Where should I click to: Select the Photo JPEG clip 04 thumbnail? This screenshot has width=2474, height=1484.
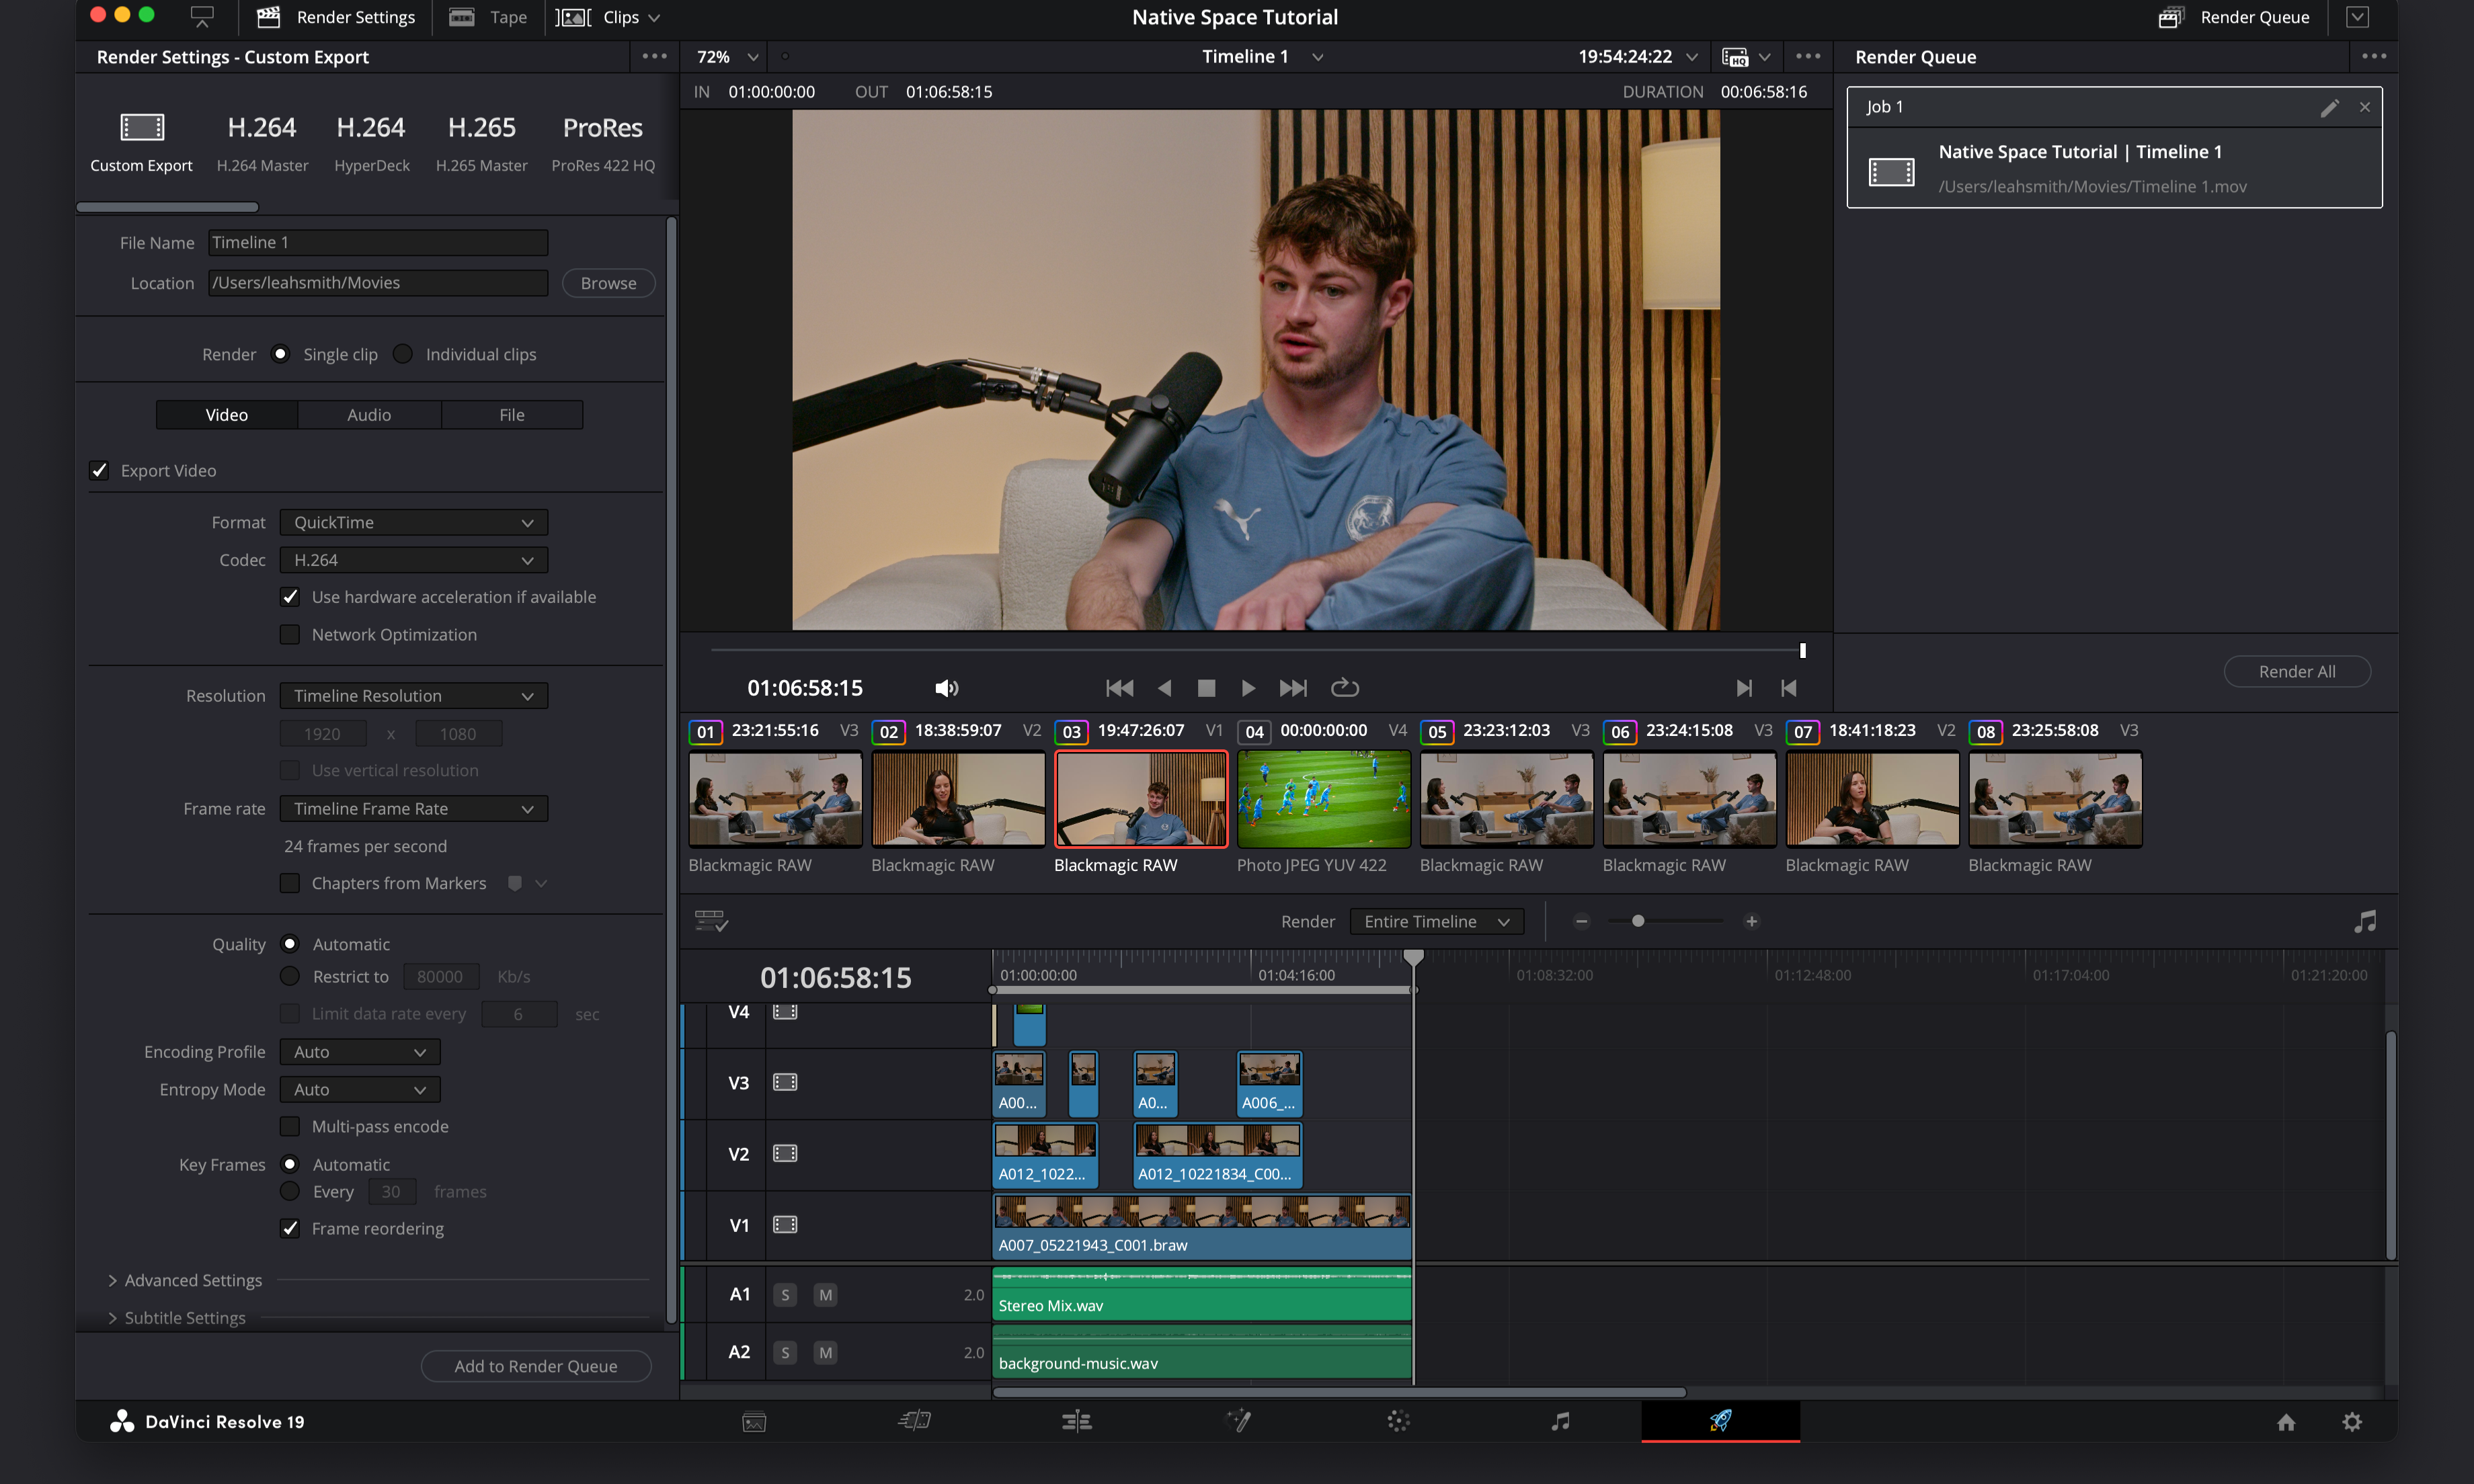click(1323, 799)
